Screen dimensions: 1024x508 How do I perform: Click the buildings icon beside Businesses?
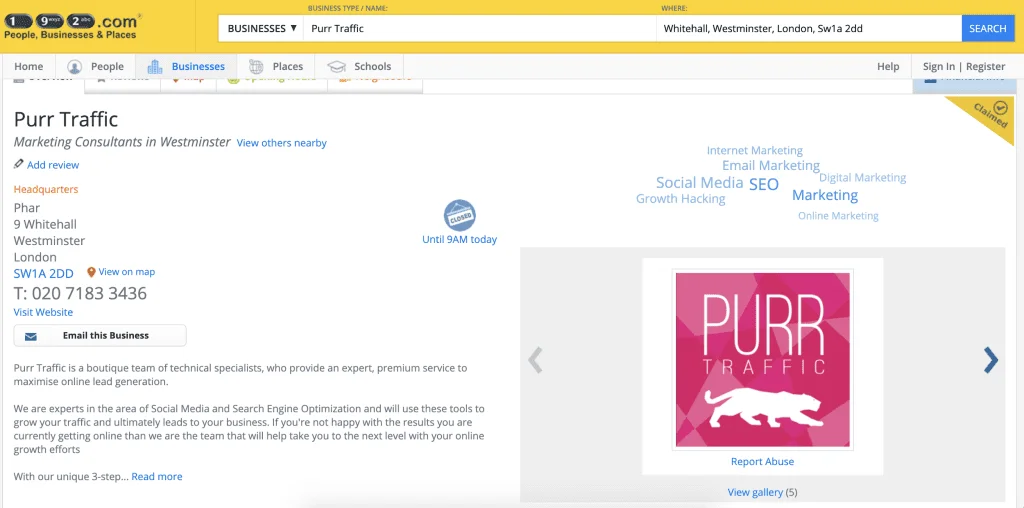155,67
